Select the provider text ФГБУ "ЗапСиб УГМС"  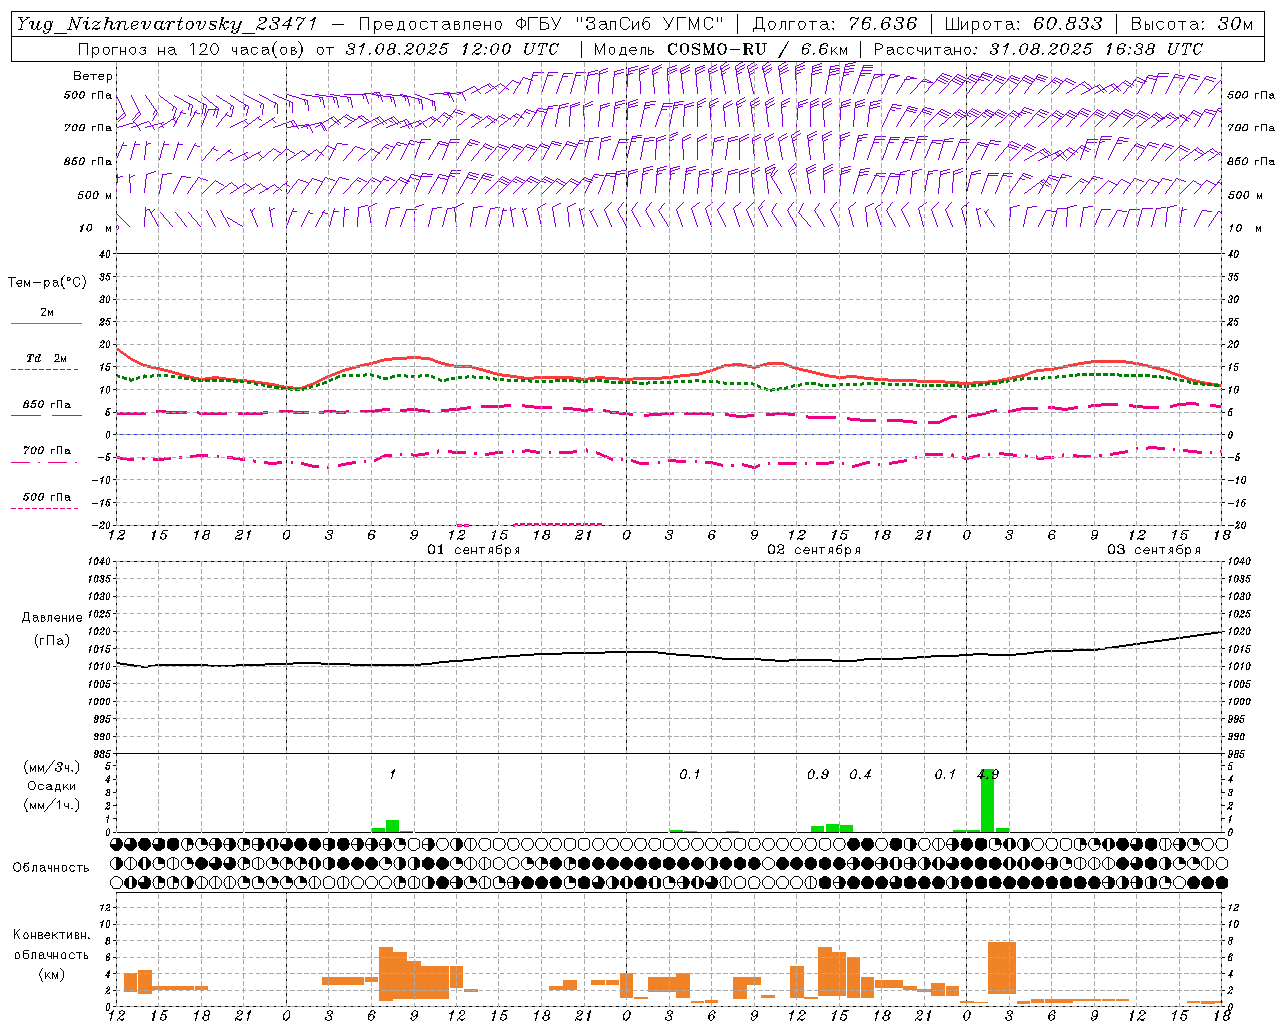[x=617, y=24]
